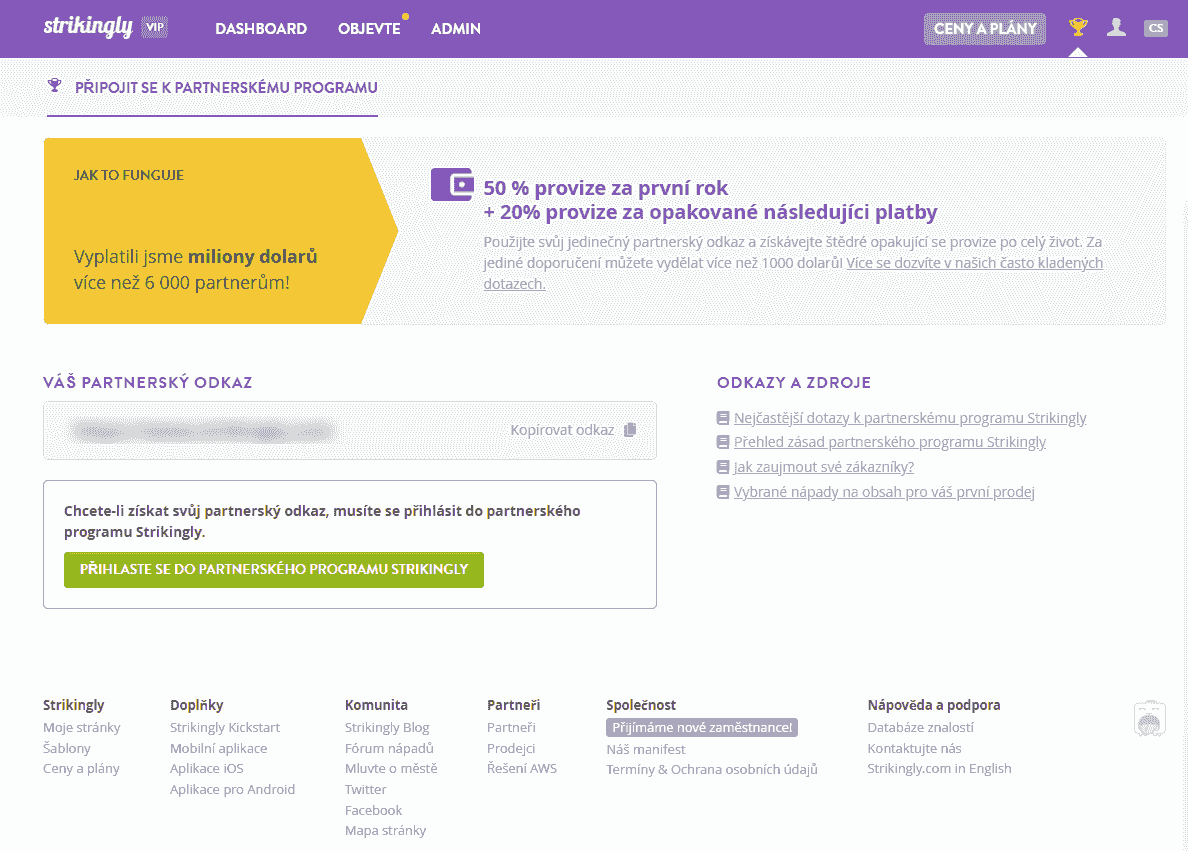Click Přihlaste se do partnerského programu Strikingly button
The width and height of the screenshot is (1188, 851).
point(274,569)
